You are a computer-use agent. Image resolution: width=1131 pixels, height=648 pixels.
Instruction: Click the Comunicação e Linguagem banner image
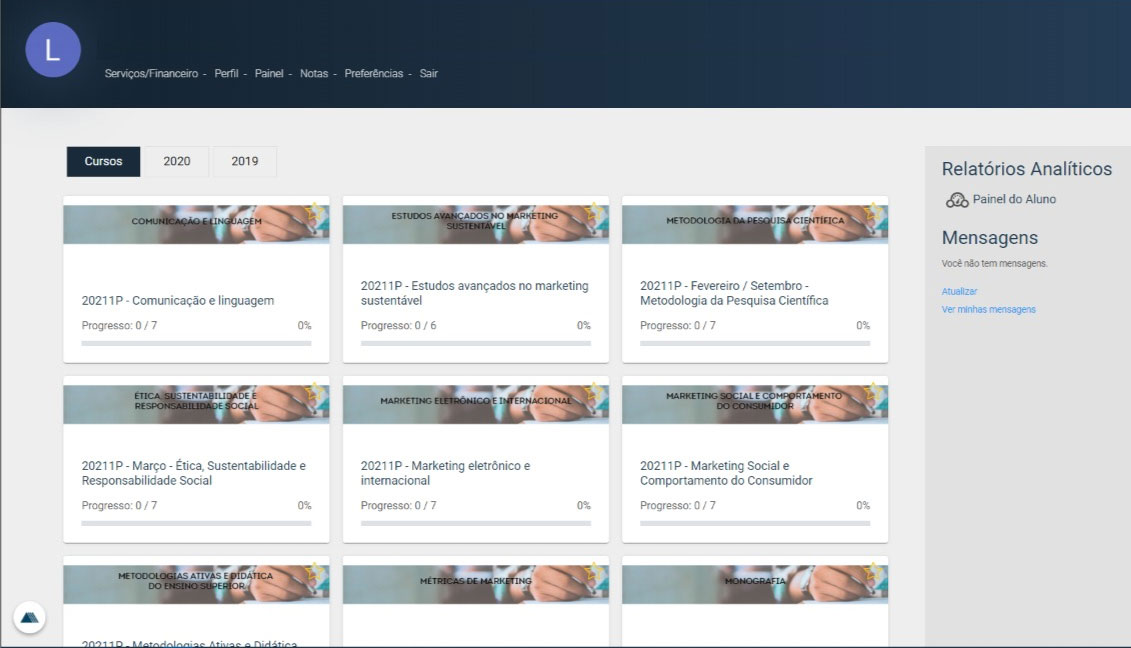point(196,224)
